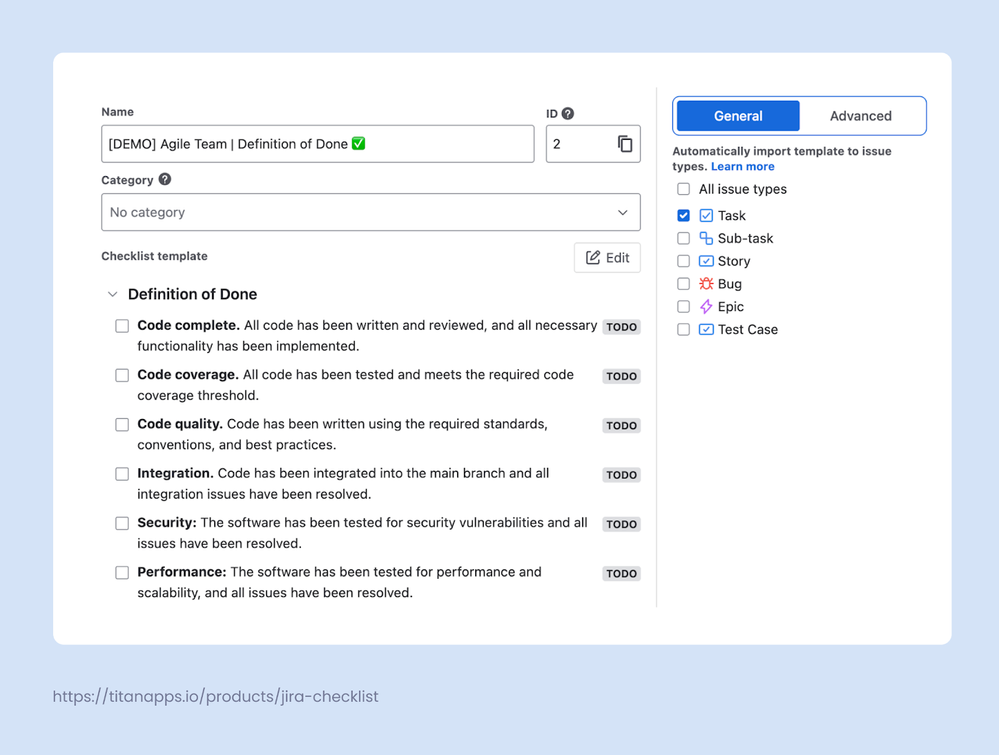This screenshot has height=755, width=999.
Task: Click the Test Case label text
Action: (747, 329)
